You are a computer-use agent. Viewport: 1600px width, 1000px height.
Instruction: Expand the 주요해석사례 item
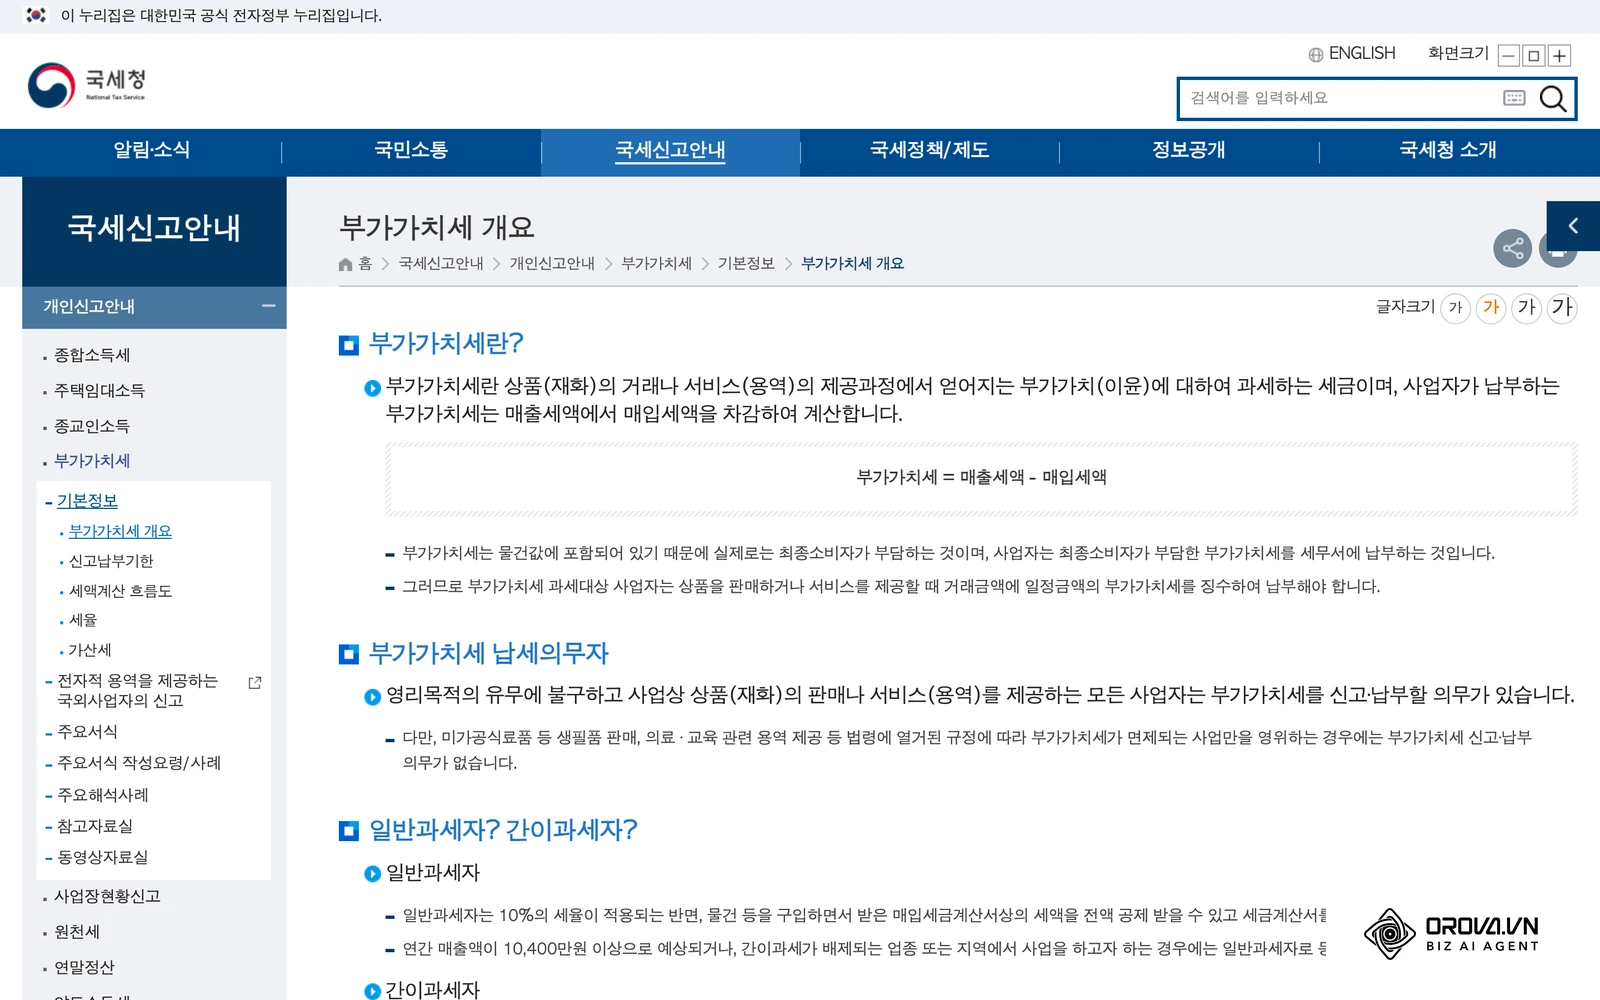pos(103,795)
